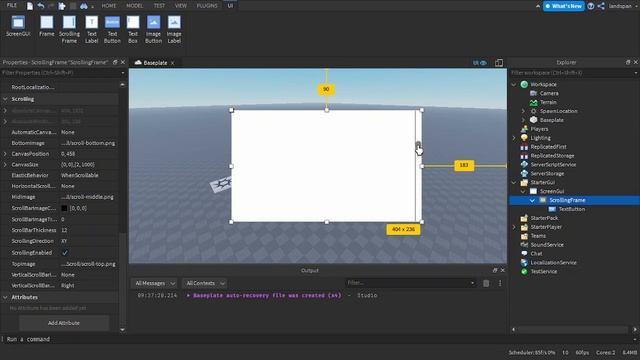Screen dimensions: 640x360
Task: Open the All Messages dropdown
Action: [x=154, y=283]
